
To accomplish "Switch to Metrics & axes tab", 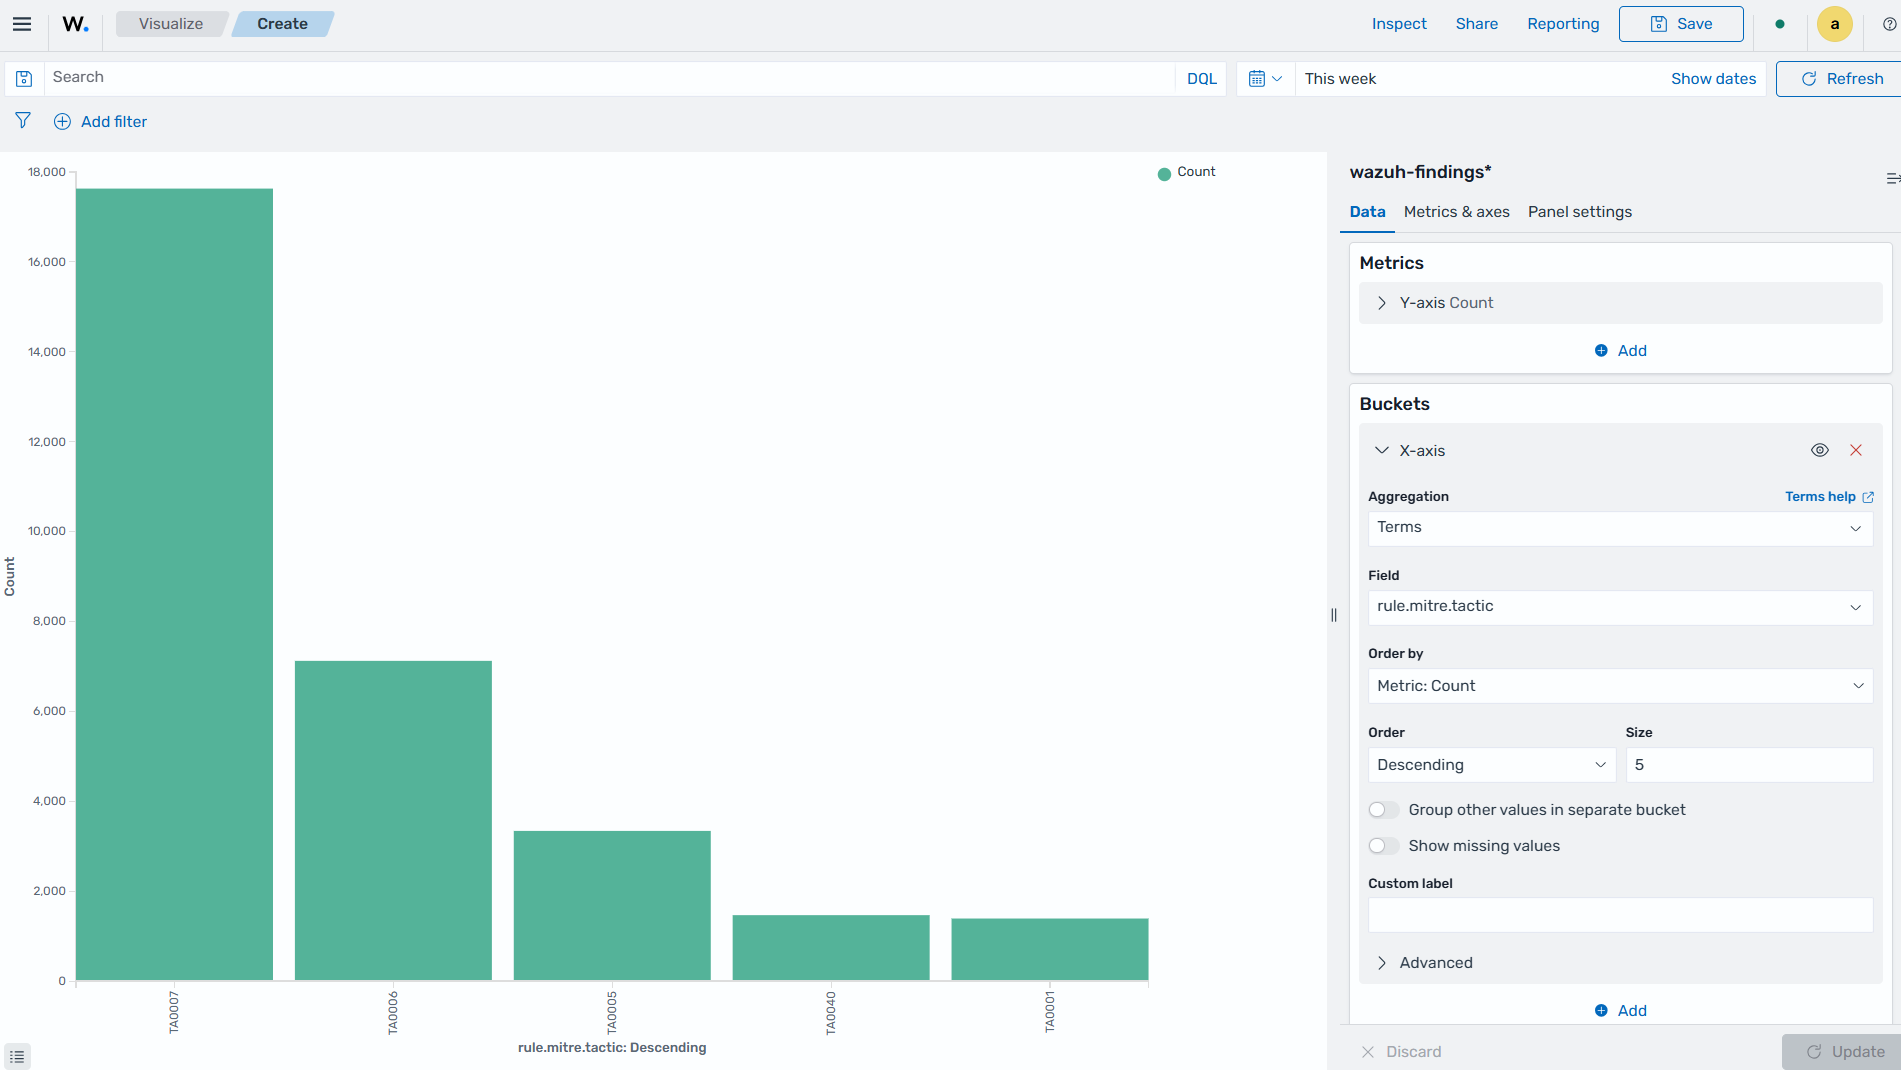I will 1456,212.
